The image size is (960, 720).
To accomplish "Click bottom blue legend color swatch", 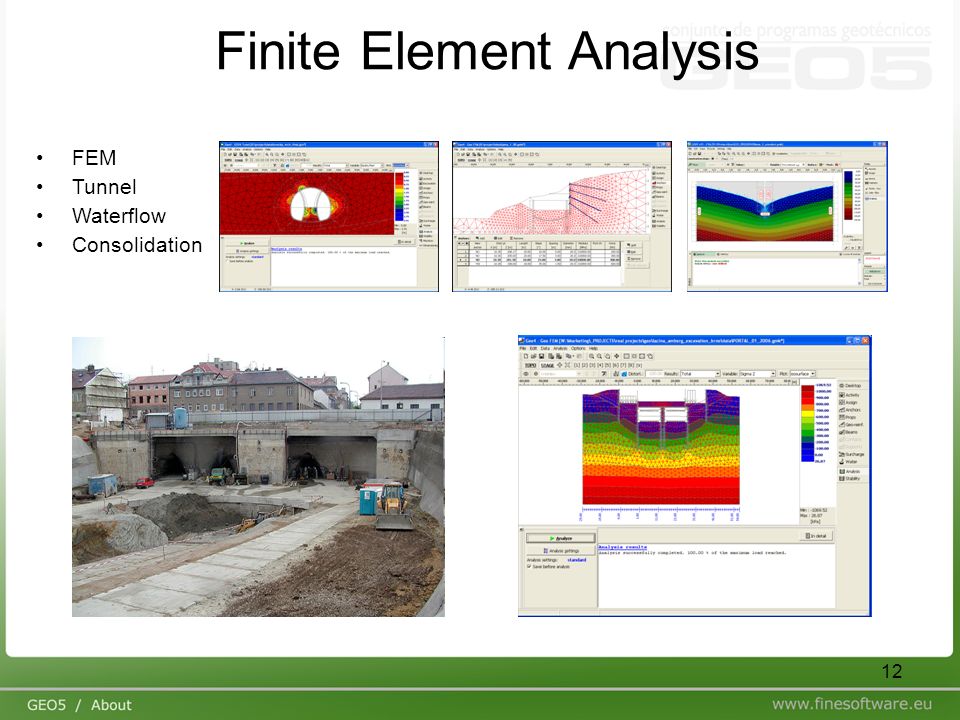I will point(808,459).
